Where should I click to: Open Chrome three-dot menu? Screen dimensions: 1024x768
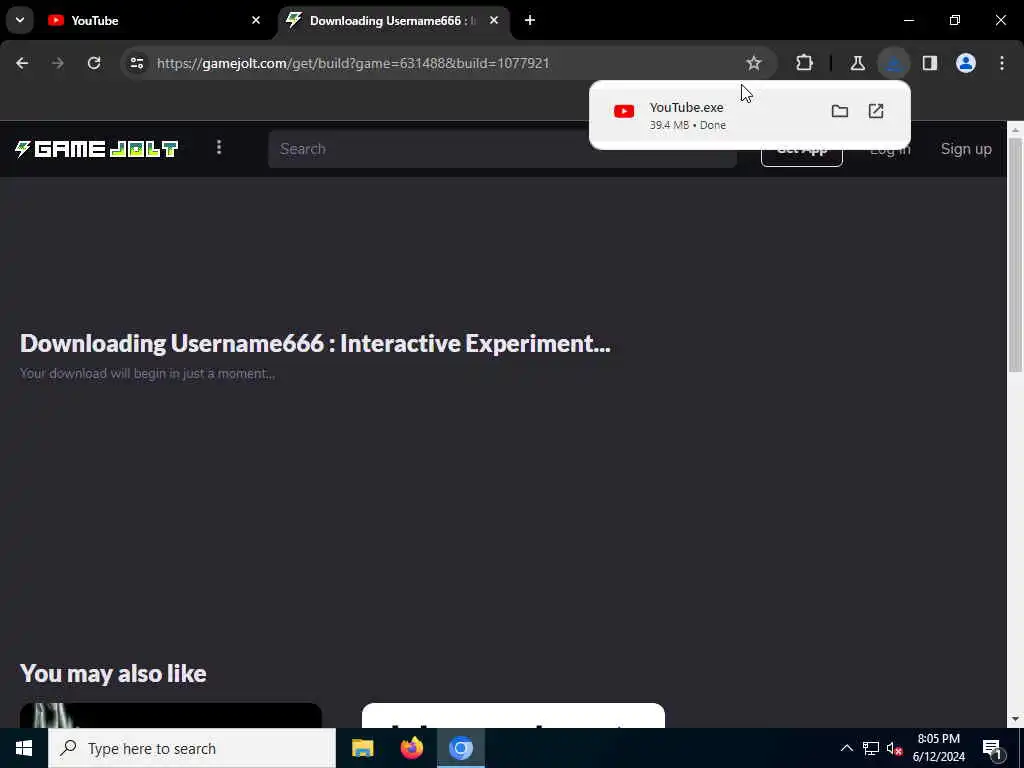1002,63
